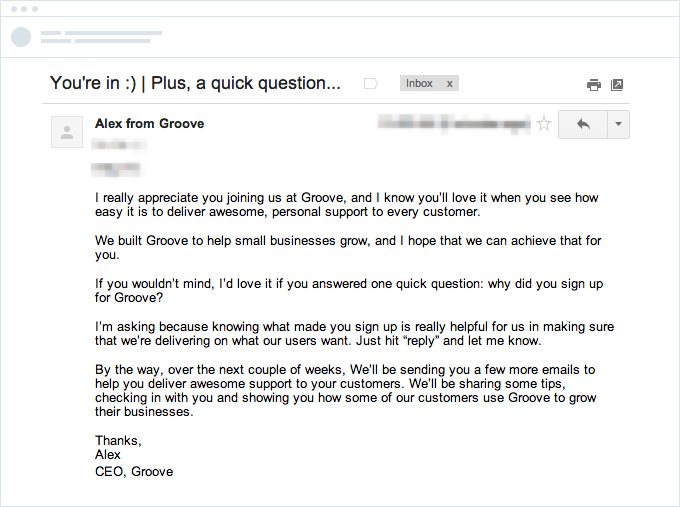Click the blurred email timestamp
The image size is (680, 507).
point(454,123)
